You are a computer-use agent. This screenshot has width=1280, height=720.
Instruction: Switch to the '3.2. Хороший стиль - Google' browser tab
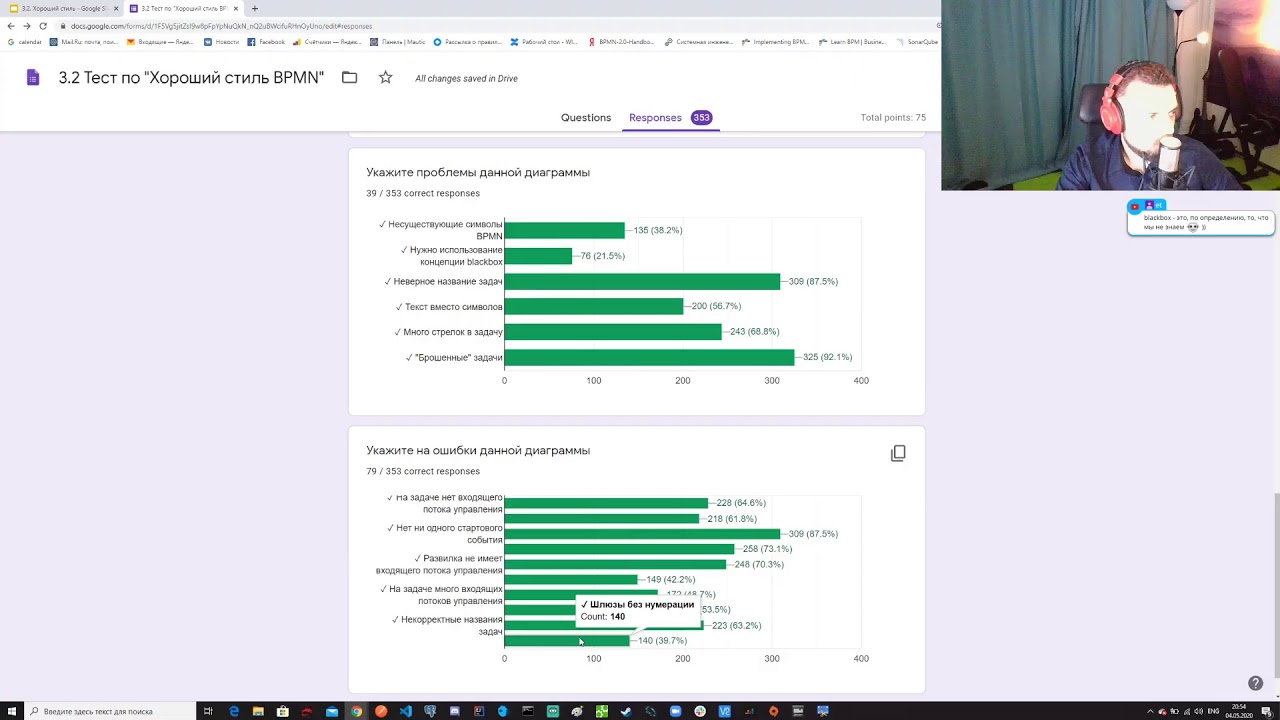(62, 9)
